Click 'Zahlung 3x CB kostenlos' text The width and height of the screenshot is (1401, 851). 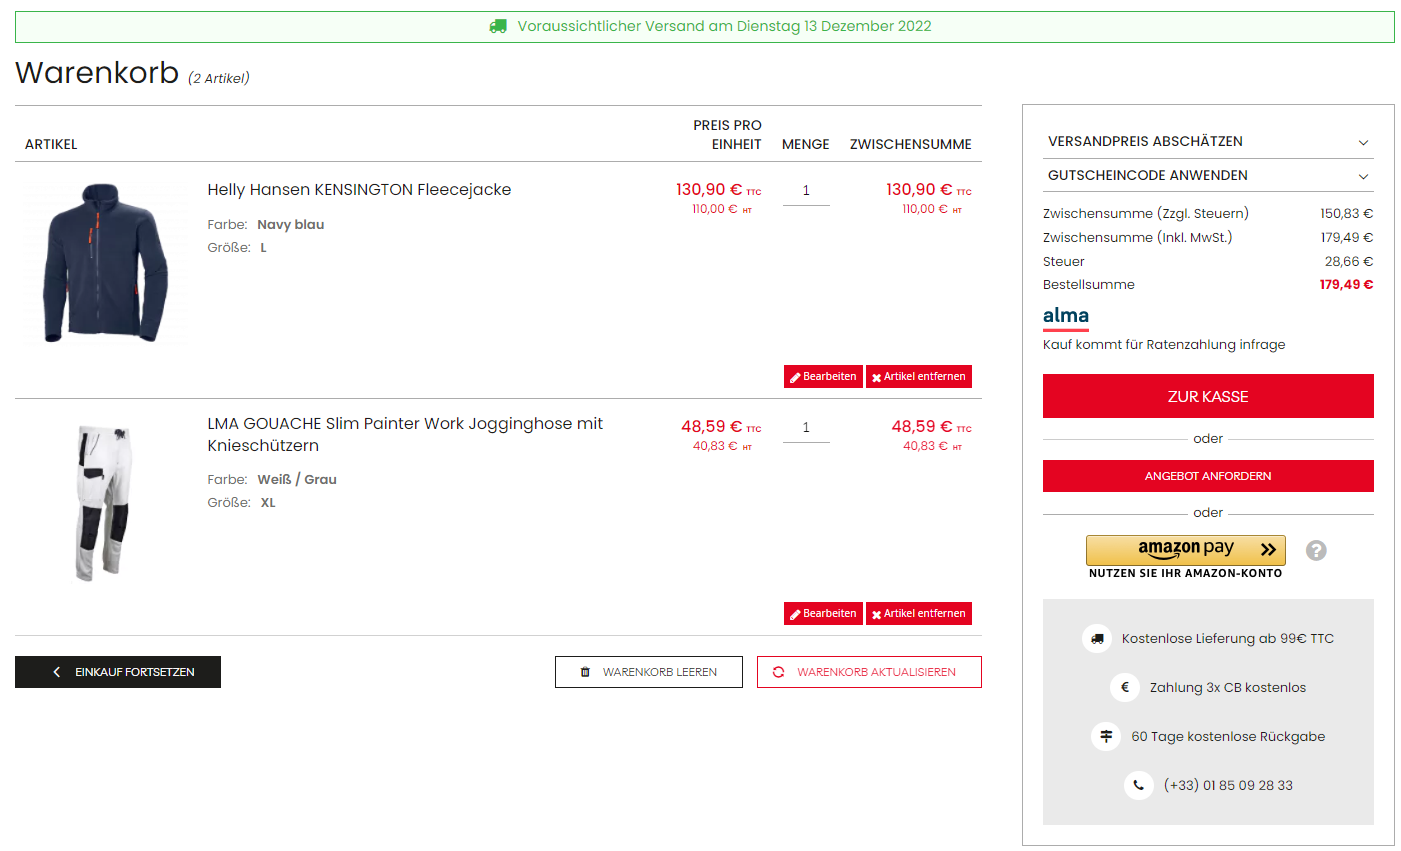click(x=1228, y=687)
